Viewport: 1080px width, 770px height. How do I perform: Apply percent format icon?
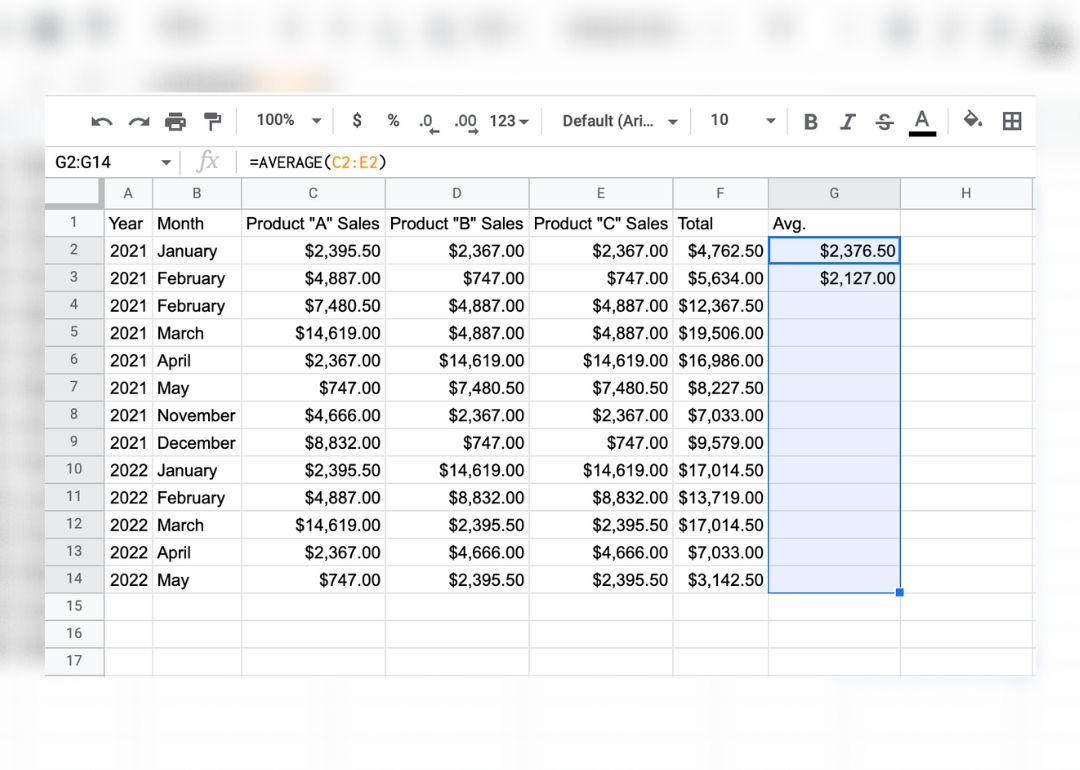(393, 121)
